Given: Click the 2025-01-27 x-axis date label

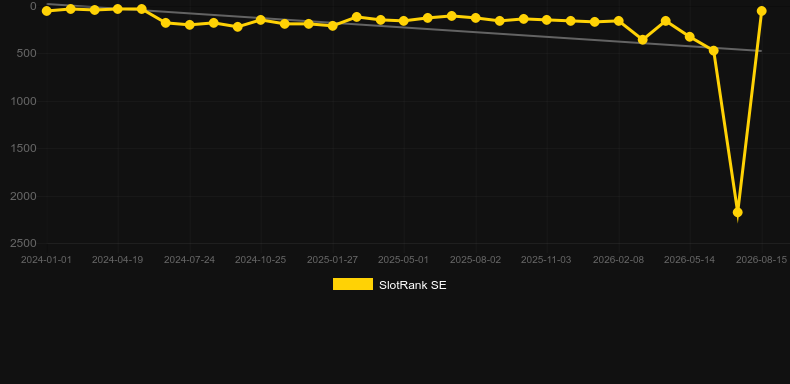Looking at the screenshot, I should pos(333,260).
